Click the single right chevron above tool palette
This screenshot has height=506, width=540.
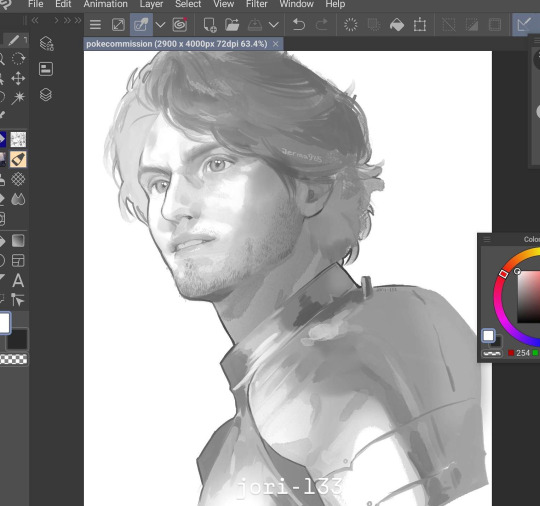[x=56, y=20]
